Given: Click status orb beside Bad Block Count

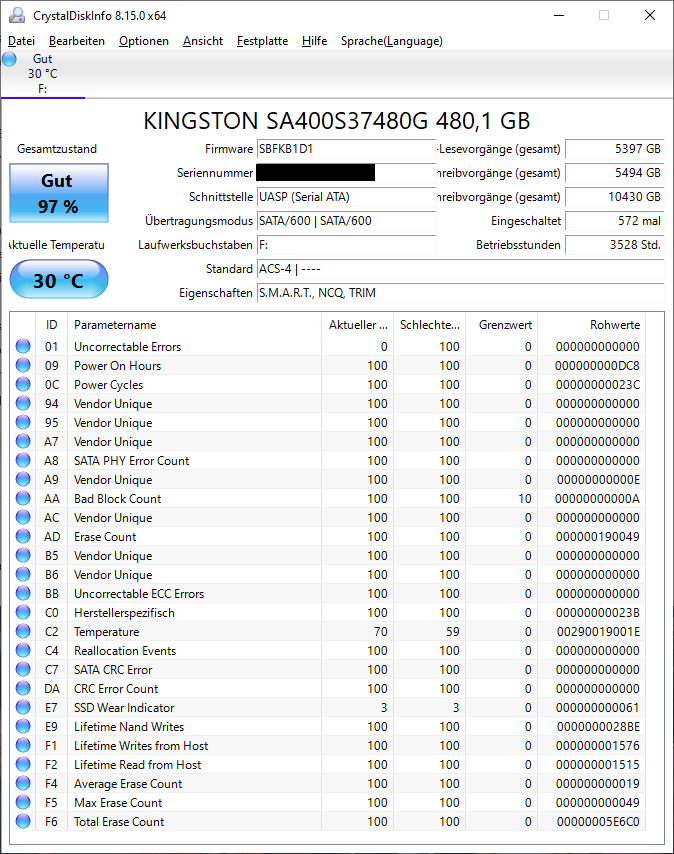Looking at the screenshot, I should click(23, 499).
